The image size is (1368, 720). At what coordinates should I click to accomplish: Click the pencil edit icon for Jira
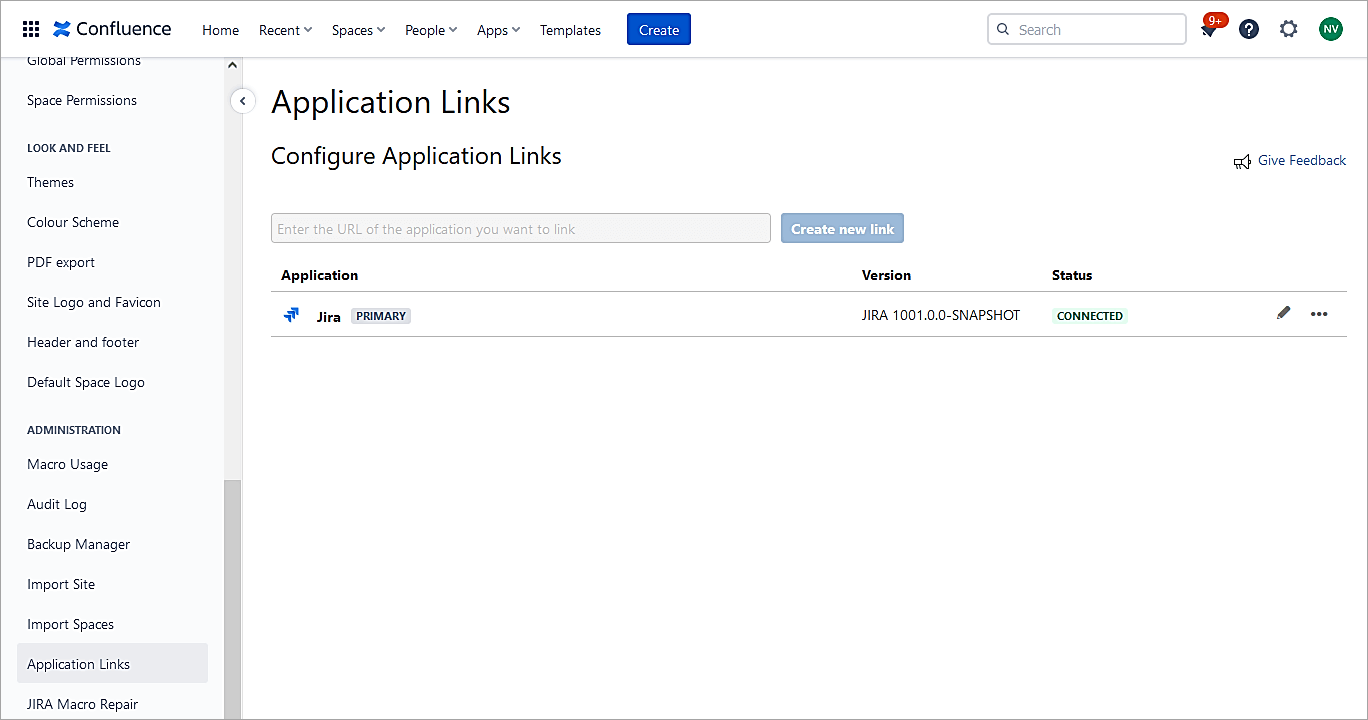(1284, 313)
